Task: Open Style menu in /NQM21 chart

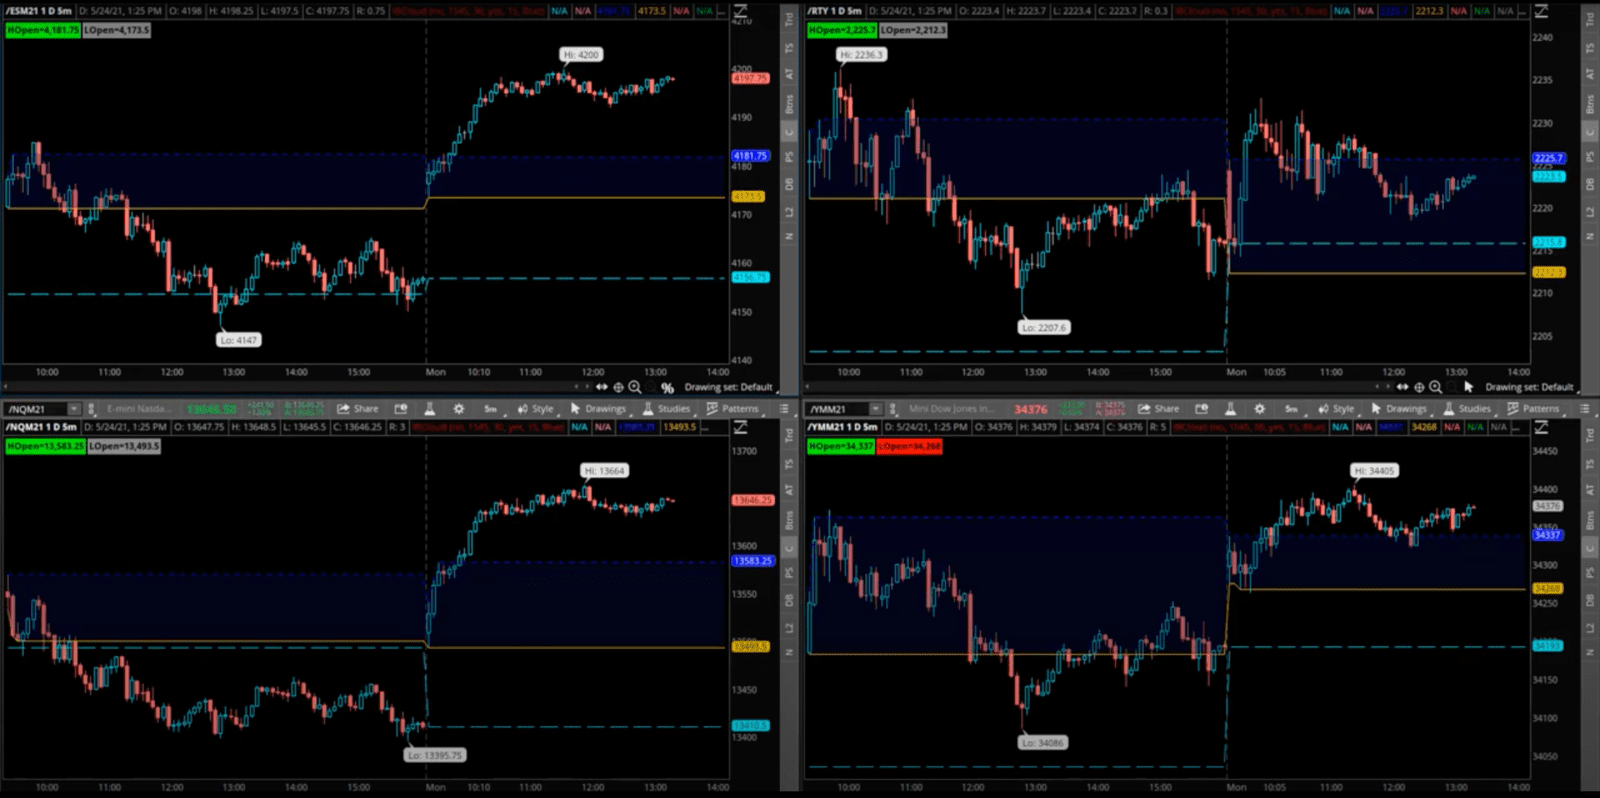Action: click(536, 409)
